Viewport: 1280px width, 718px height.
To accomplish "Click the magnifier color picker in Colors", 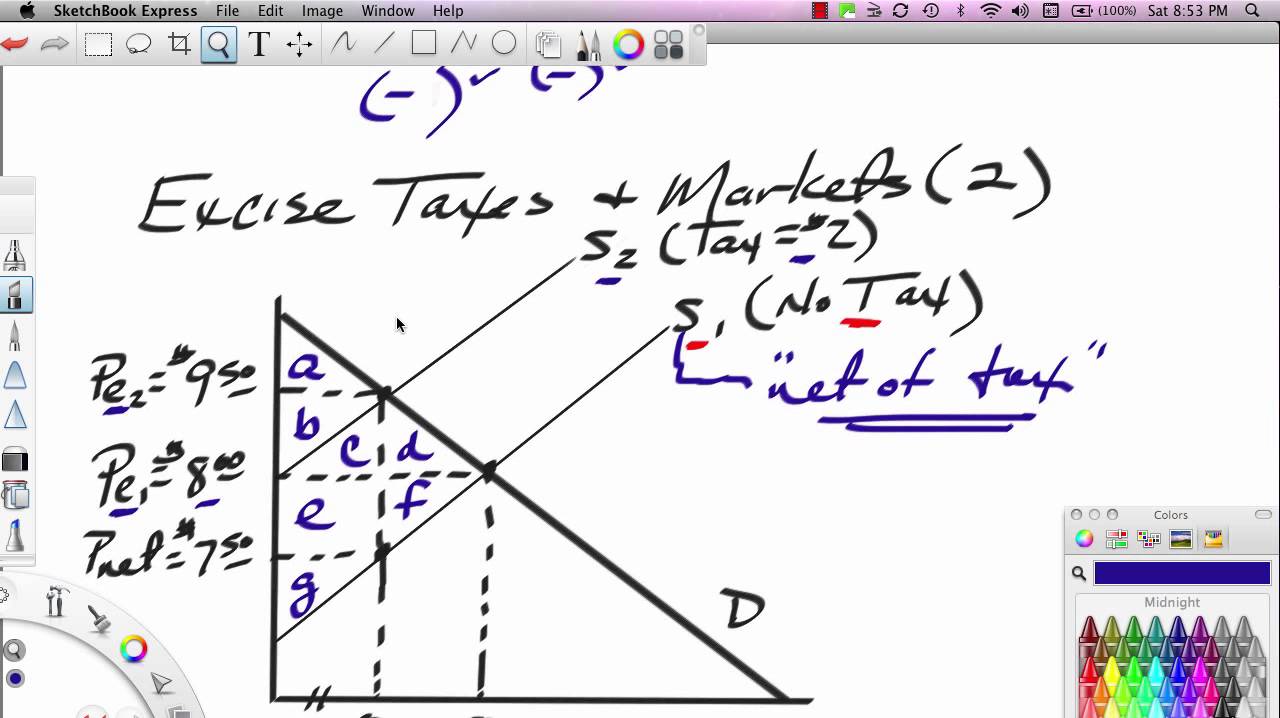I will pyautogui.click(x=1079, y=573).
